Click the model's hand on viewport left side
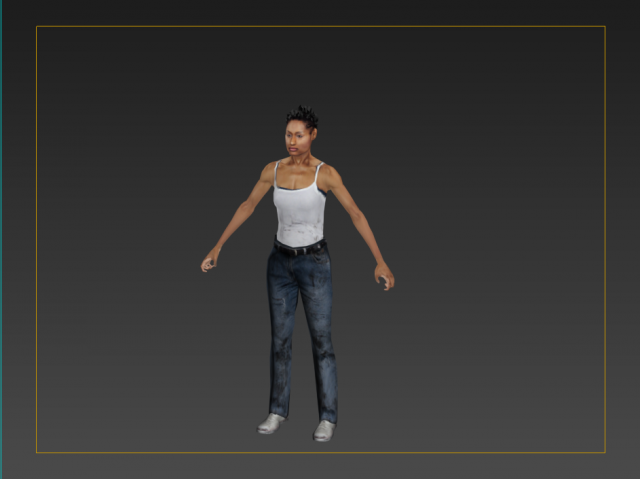Image resolution: width=640 pixels, height=479 pixels. (x=209, y=263)
